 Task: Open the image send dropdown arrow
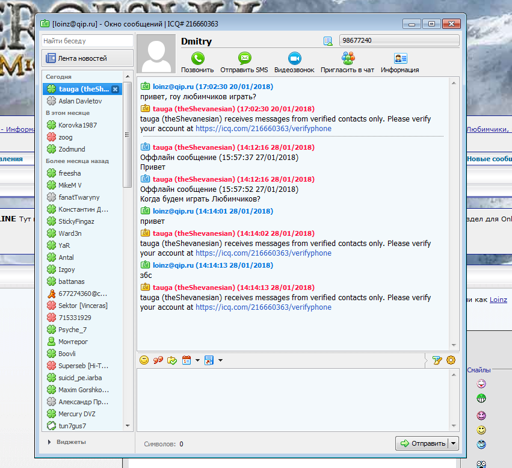point(220,360)
